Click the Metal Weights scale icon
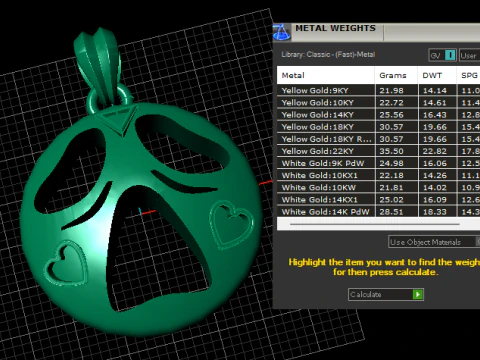The width and height of the screenshot is (480, 360). pos(282,33)
